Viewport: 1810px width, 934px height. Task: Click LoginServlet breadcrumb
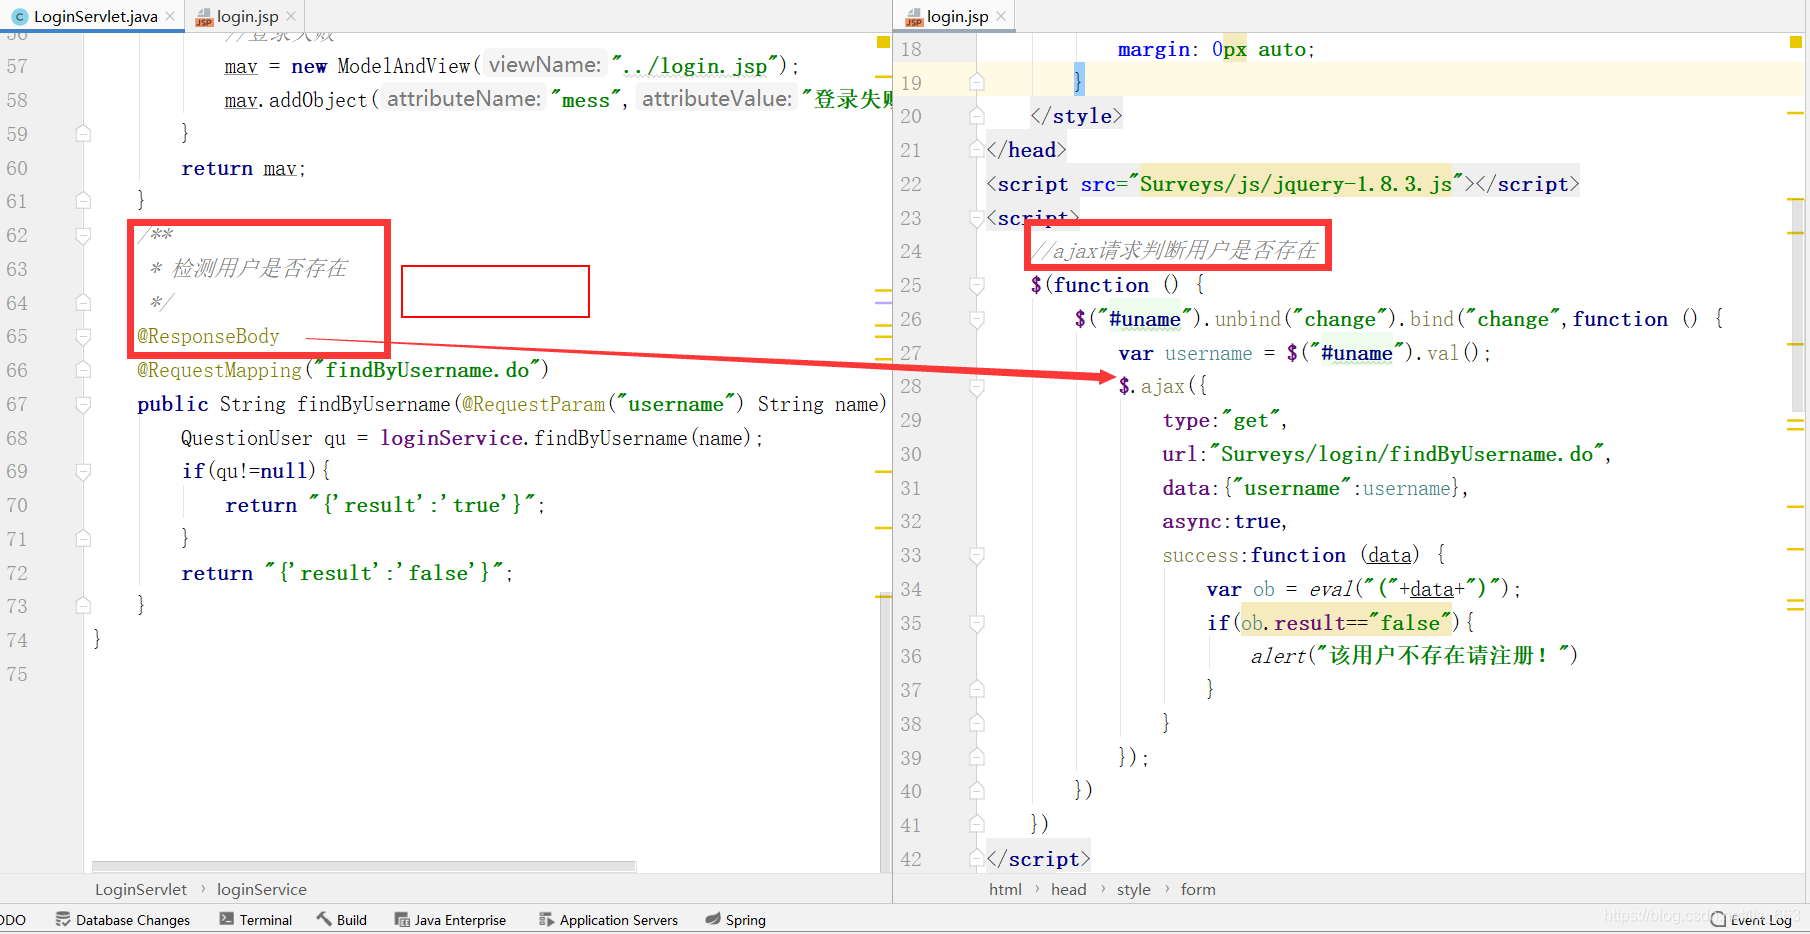141,889
